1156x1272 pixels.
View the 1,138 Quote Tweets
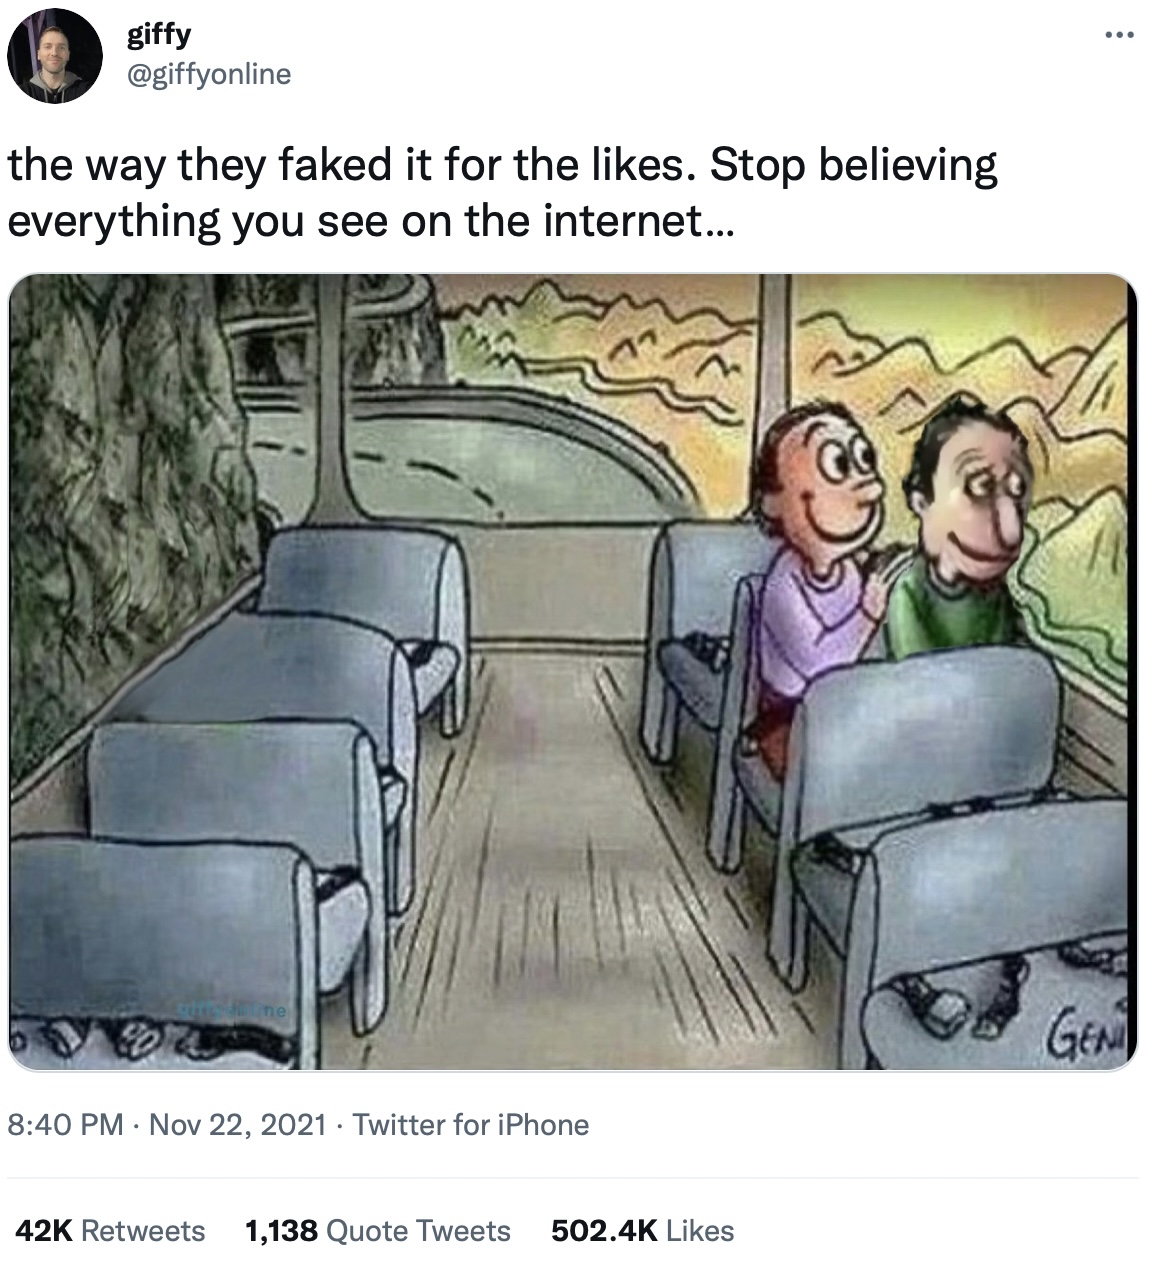378,1230
